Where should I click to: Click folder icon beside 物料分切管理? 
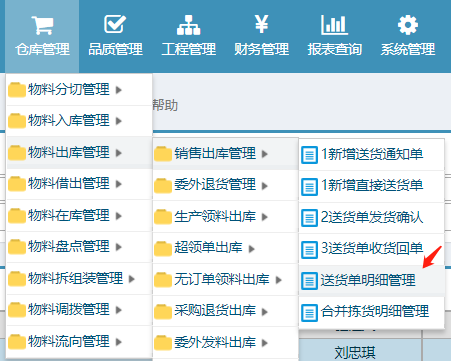pyautogui.click(x=17, y=90)
